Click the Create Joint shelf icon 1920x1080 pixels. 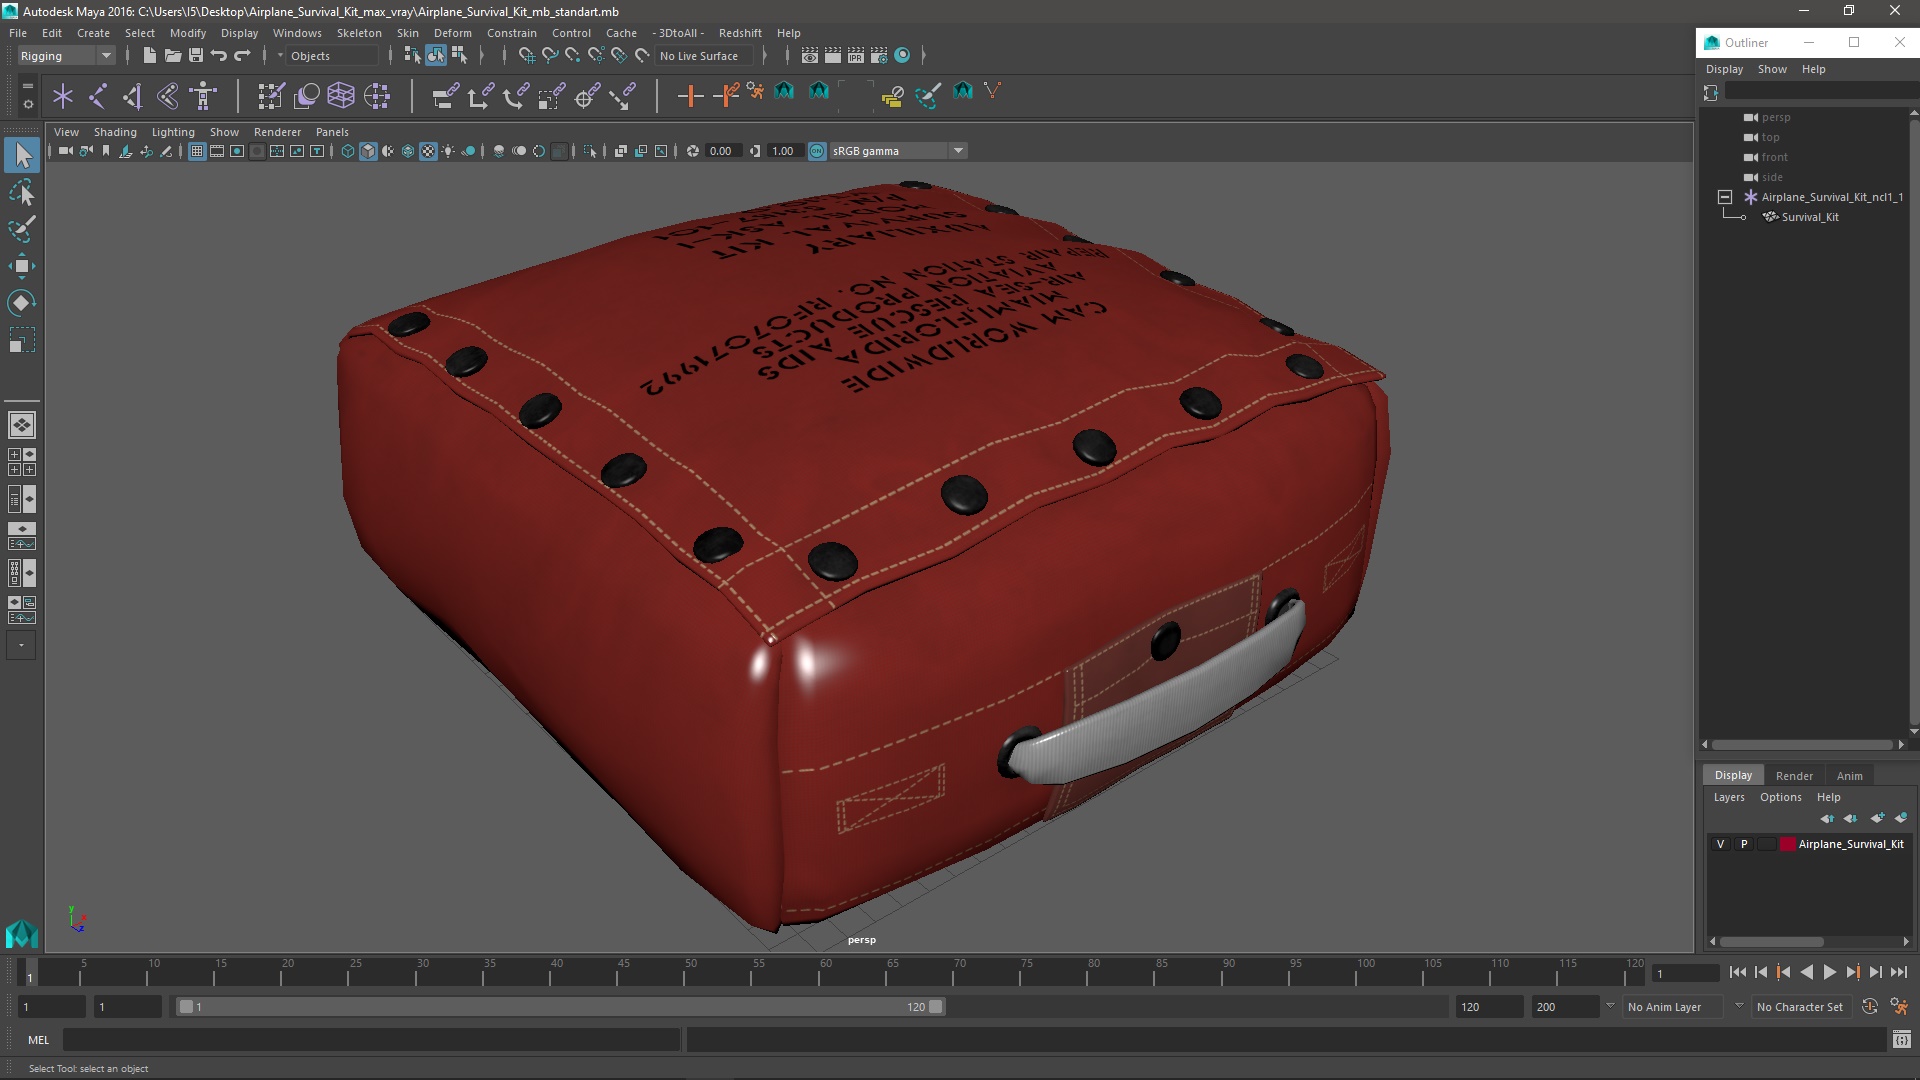click(98, 96)
